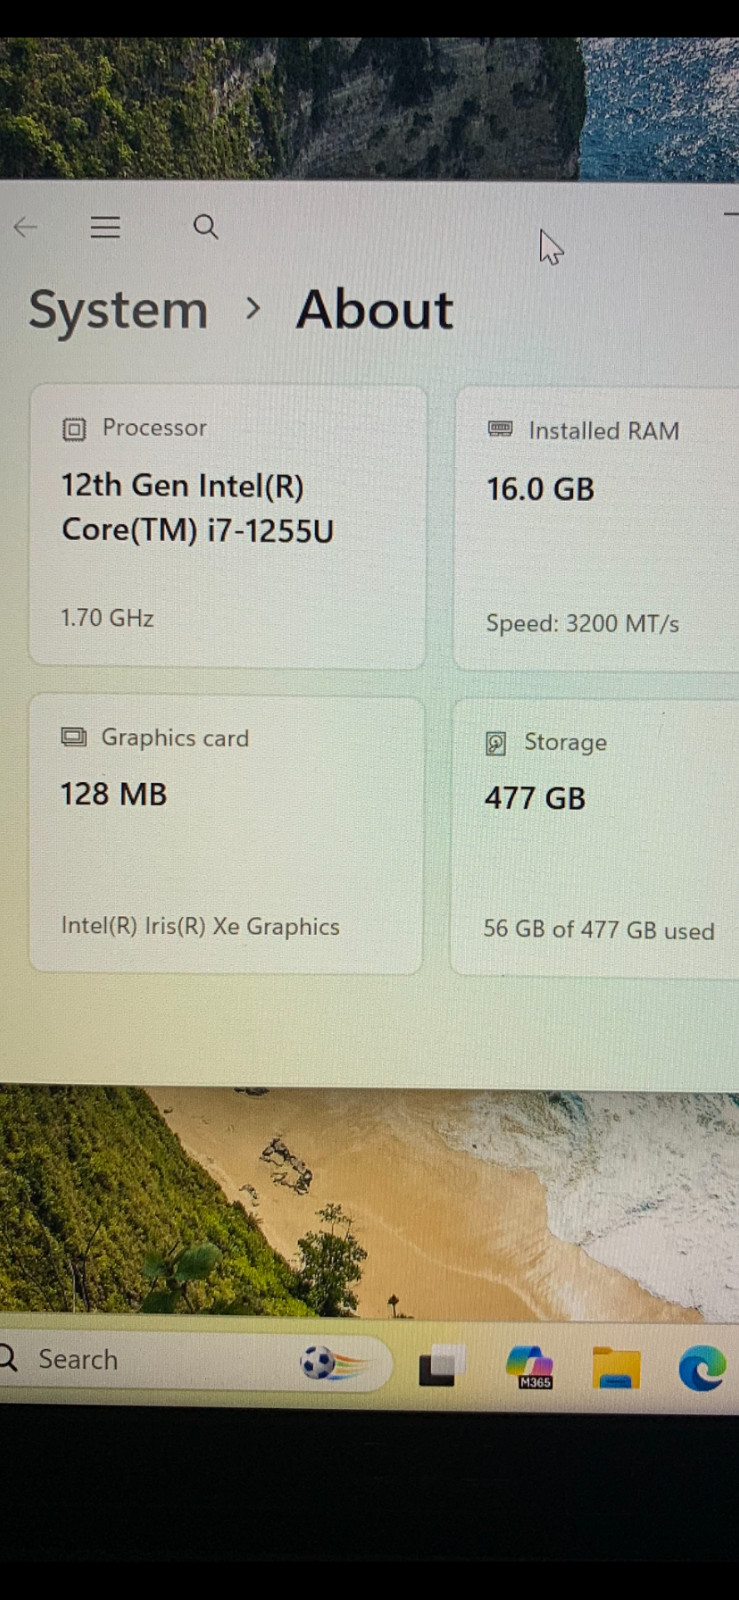Viewport: 739px width, 1600px height.
Task: Click the About breadcrumb title
Action: pos(375,309)
